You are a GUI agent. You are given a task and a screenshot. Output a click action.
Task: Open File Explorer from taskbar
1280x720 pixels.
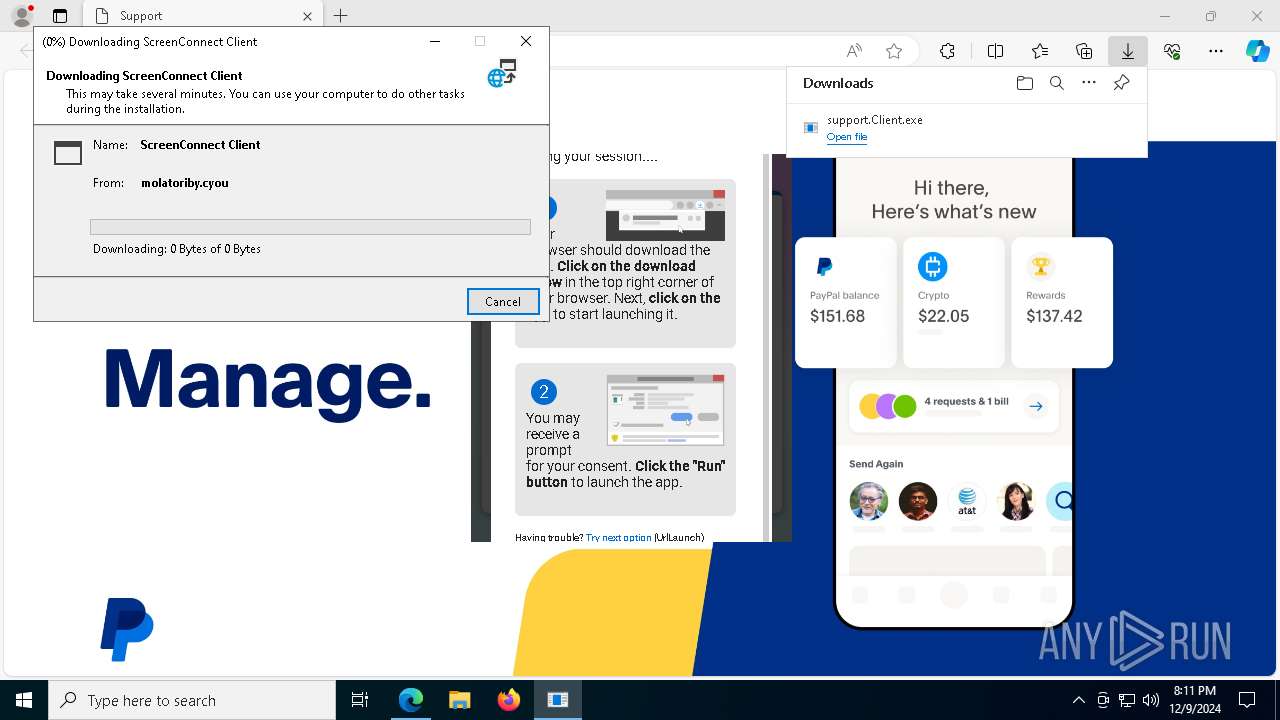pyautogui.click(x=459, y=700)
